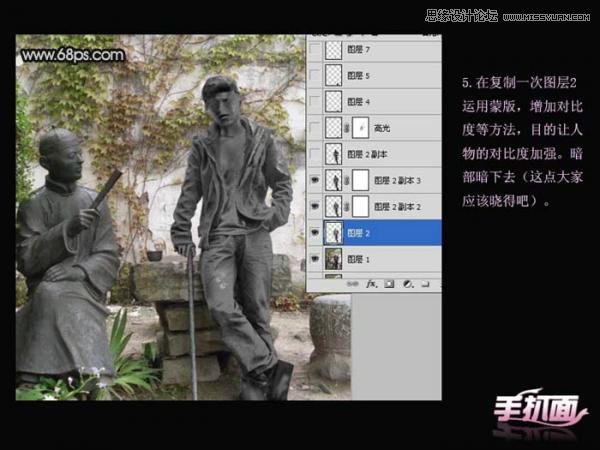Viewport: 600px width, 450px height.
Task: Select layer name 图层 2 副本
Action: [367, 154]
